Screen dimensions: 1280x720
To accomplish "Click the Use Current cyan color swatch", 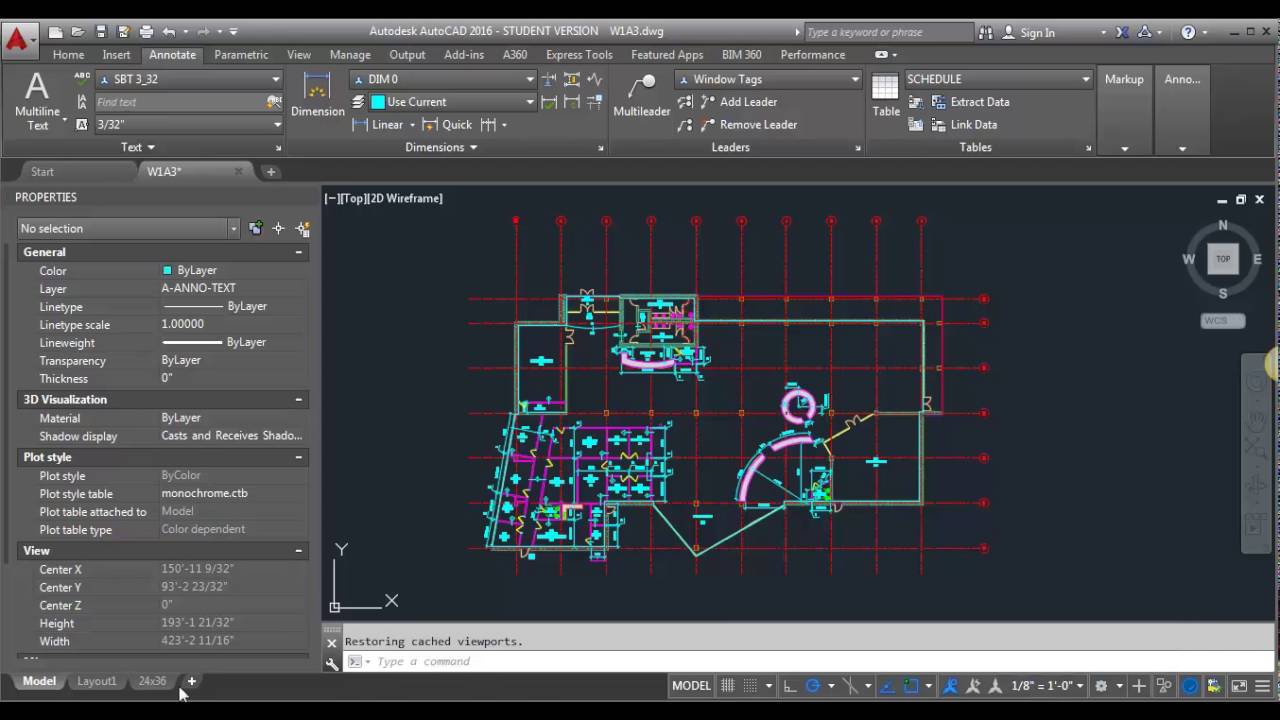I will click(x=378, y=102).
